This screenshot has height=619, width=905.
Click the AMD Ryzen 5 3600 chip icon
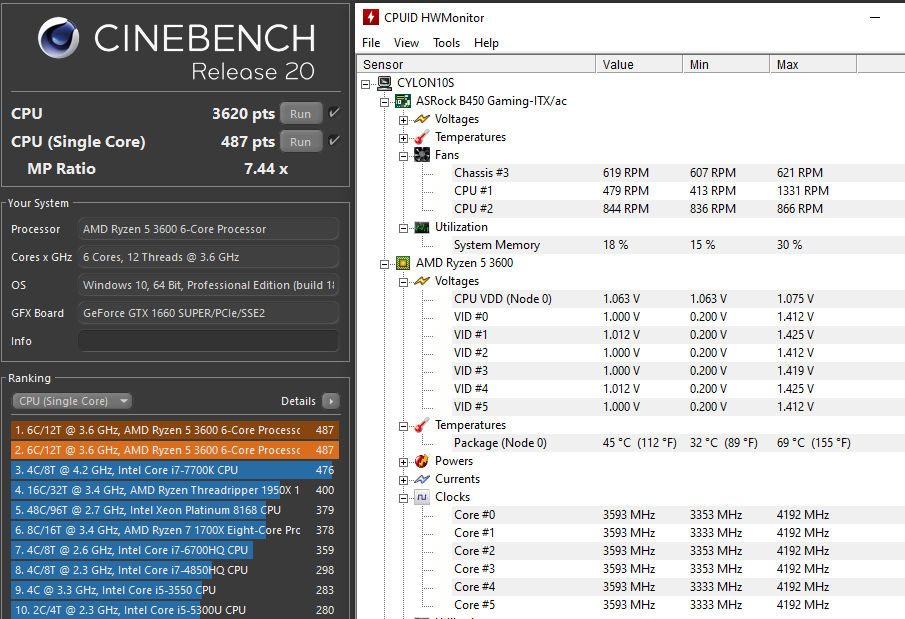click(x=403, y=263)
